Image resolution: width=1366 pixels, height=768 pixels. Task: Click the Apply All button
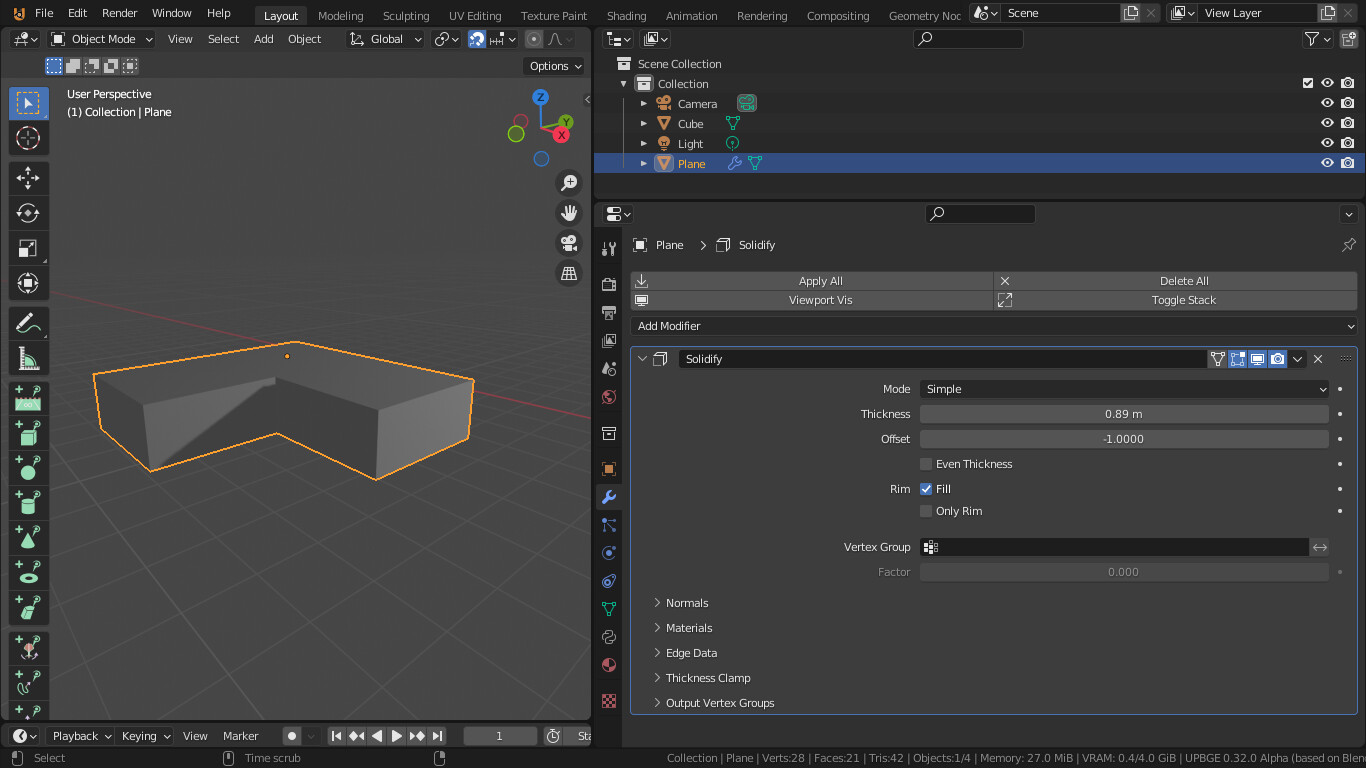coord(820,281)
